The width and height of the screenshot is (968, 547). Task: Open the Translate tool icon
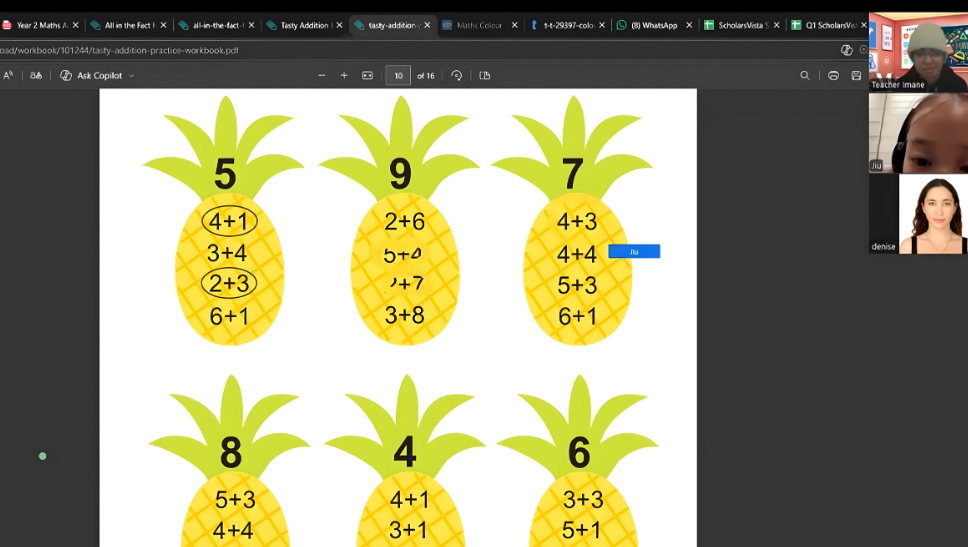tap(36, 76)
